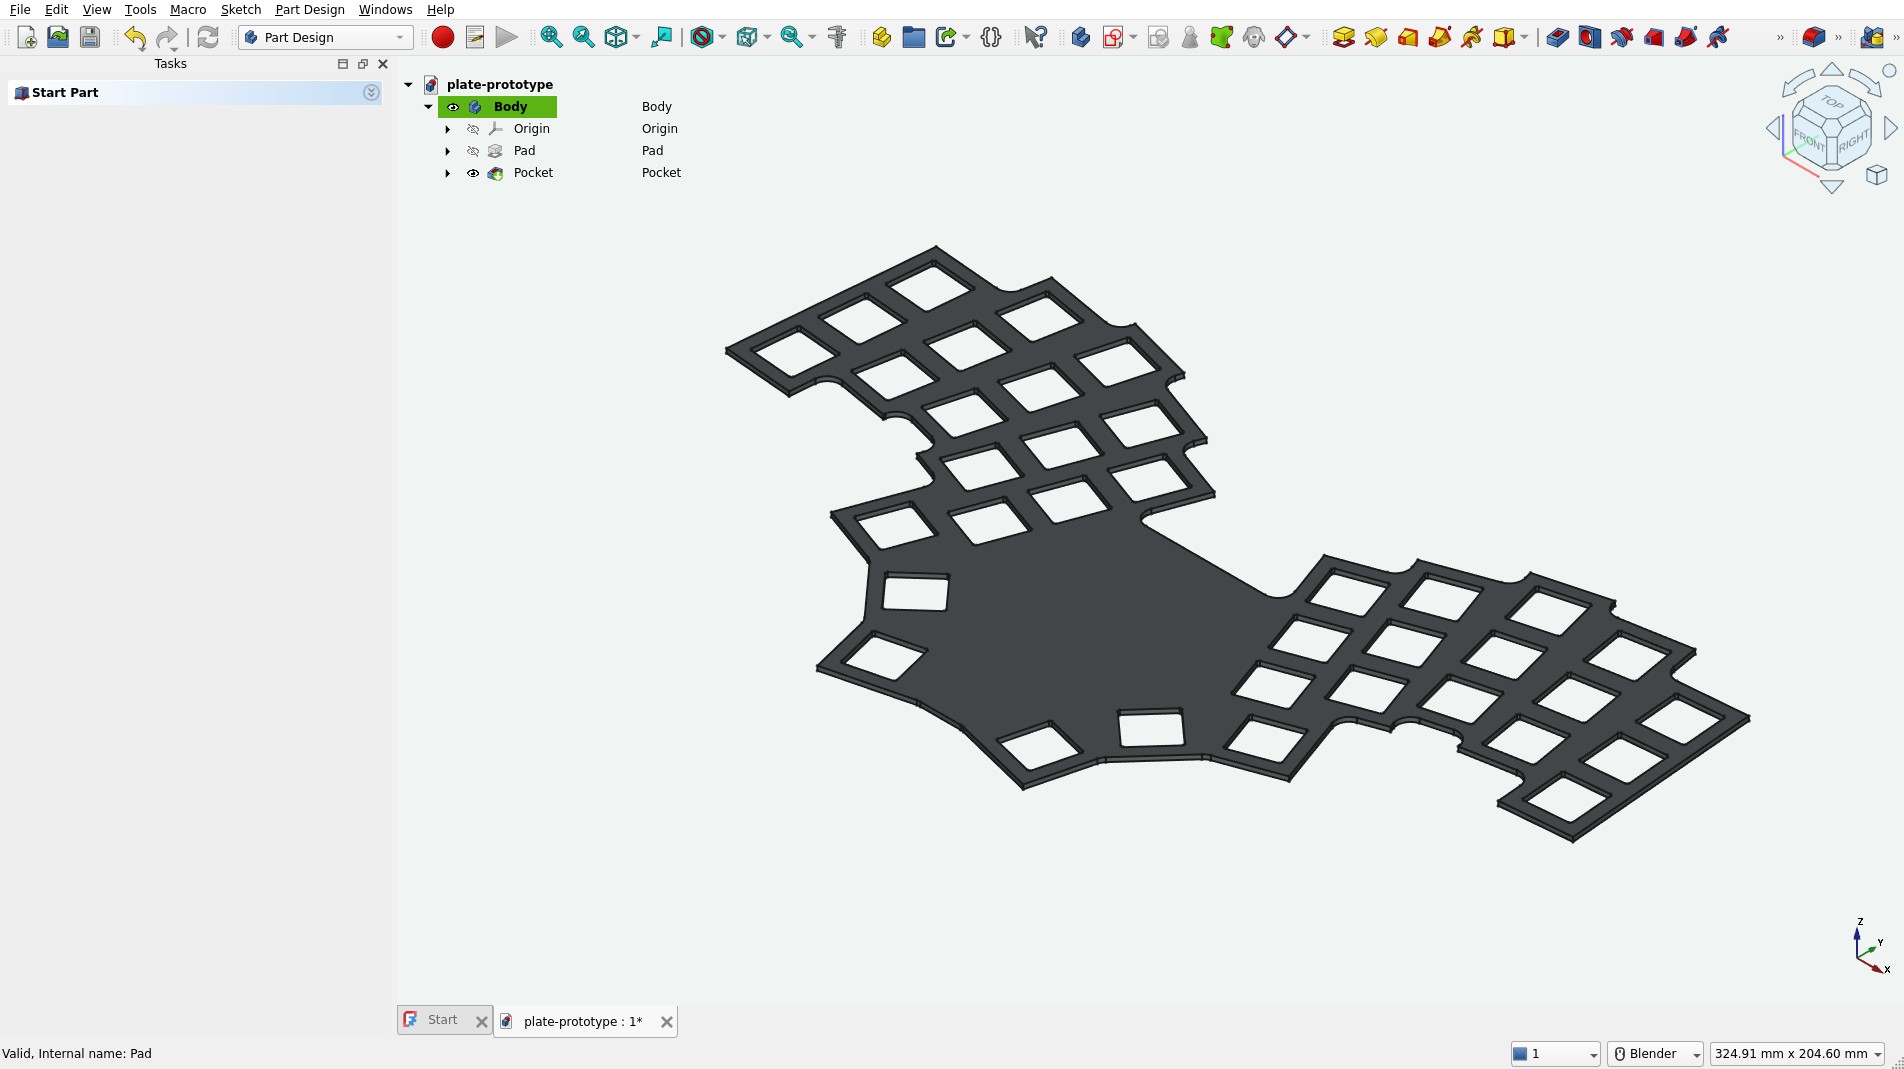Create a clone with the sheep icon

(1254, 37)
